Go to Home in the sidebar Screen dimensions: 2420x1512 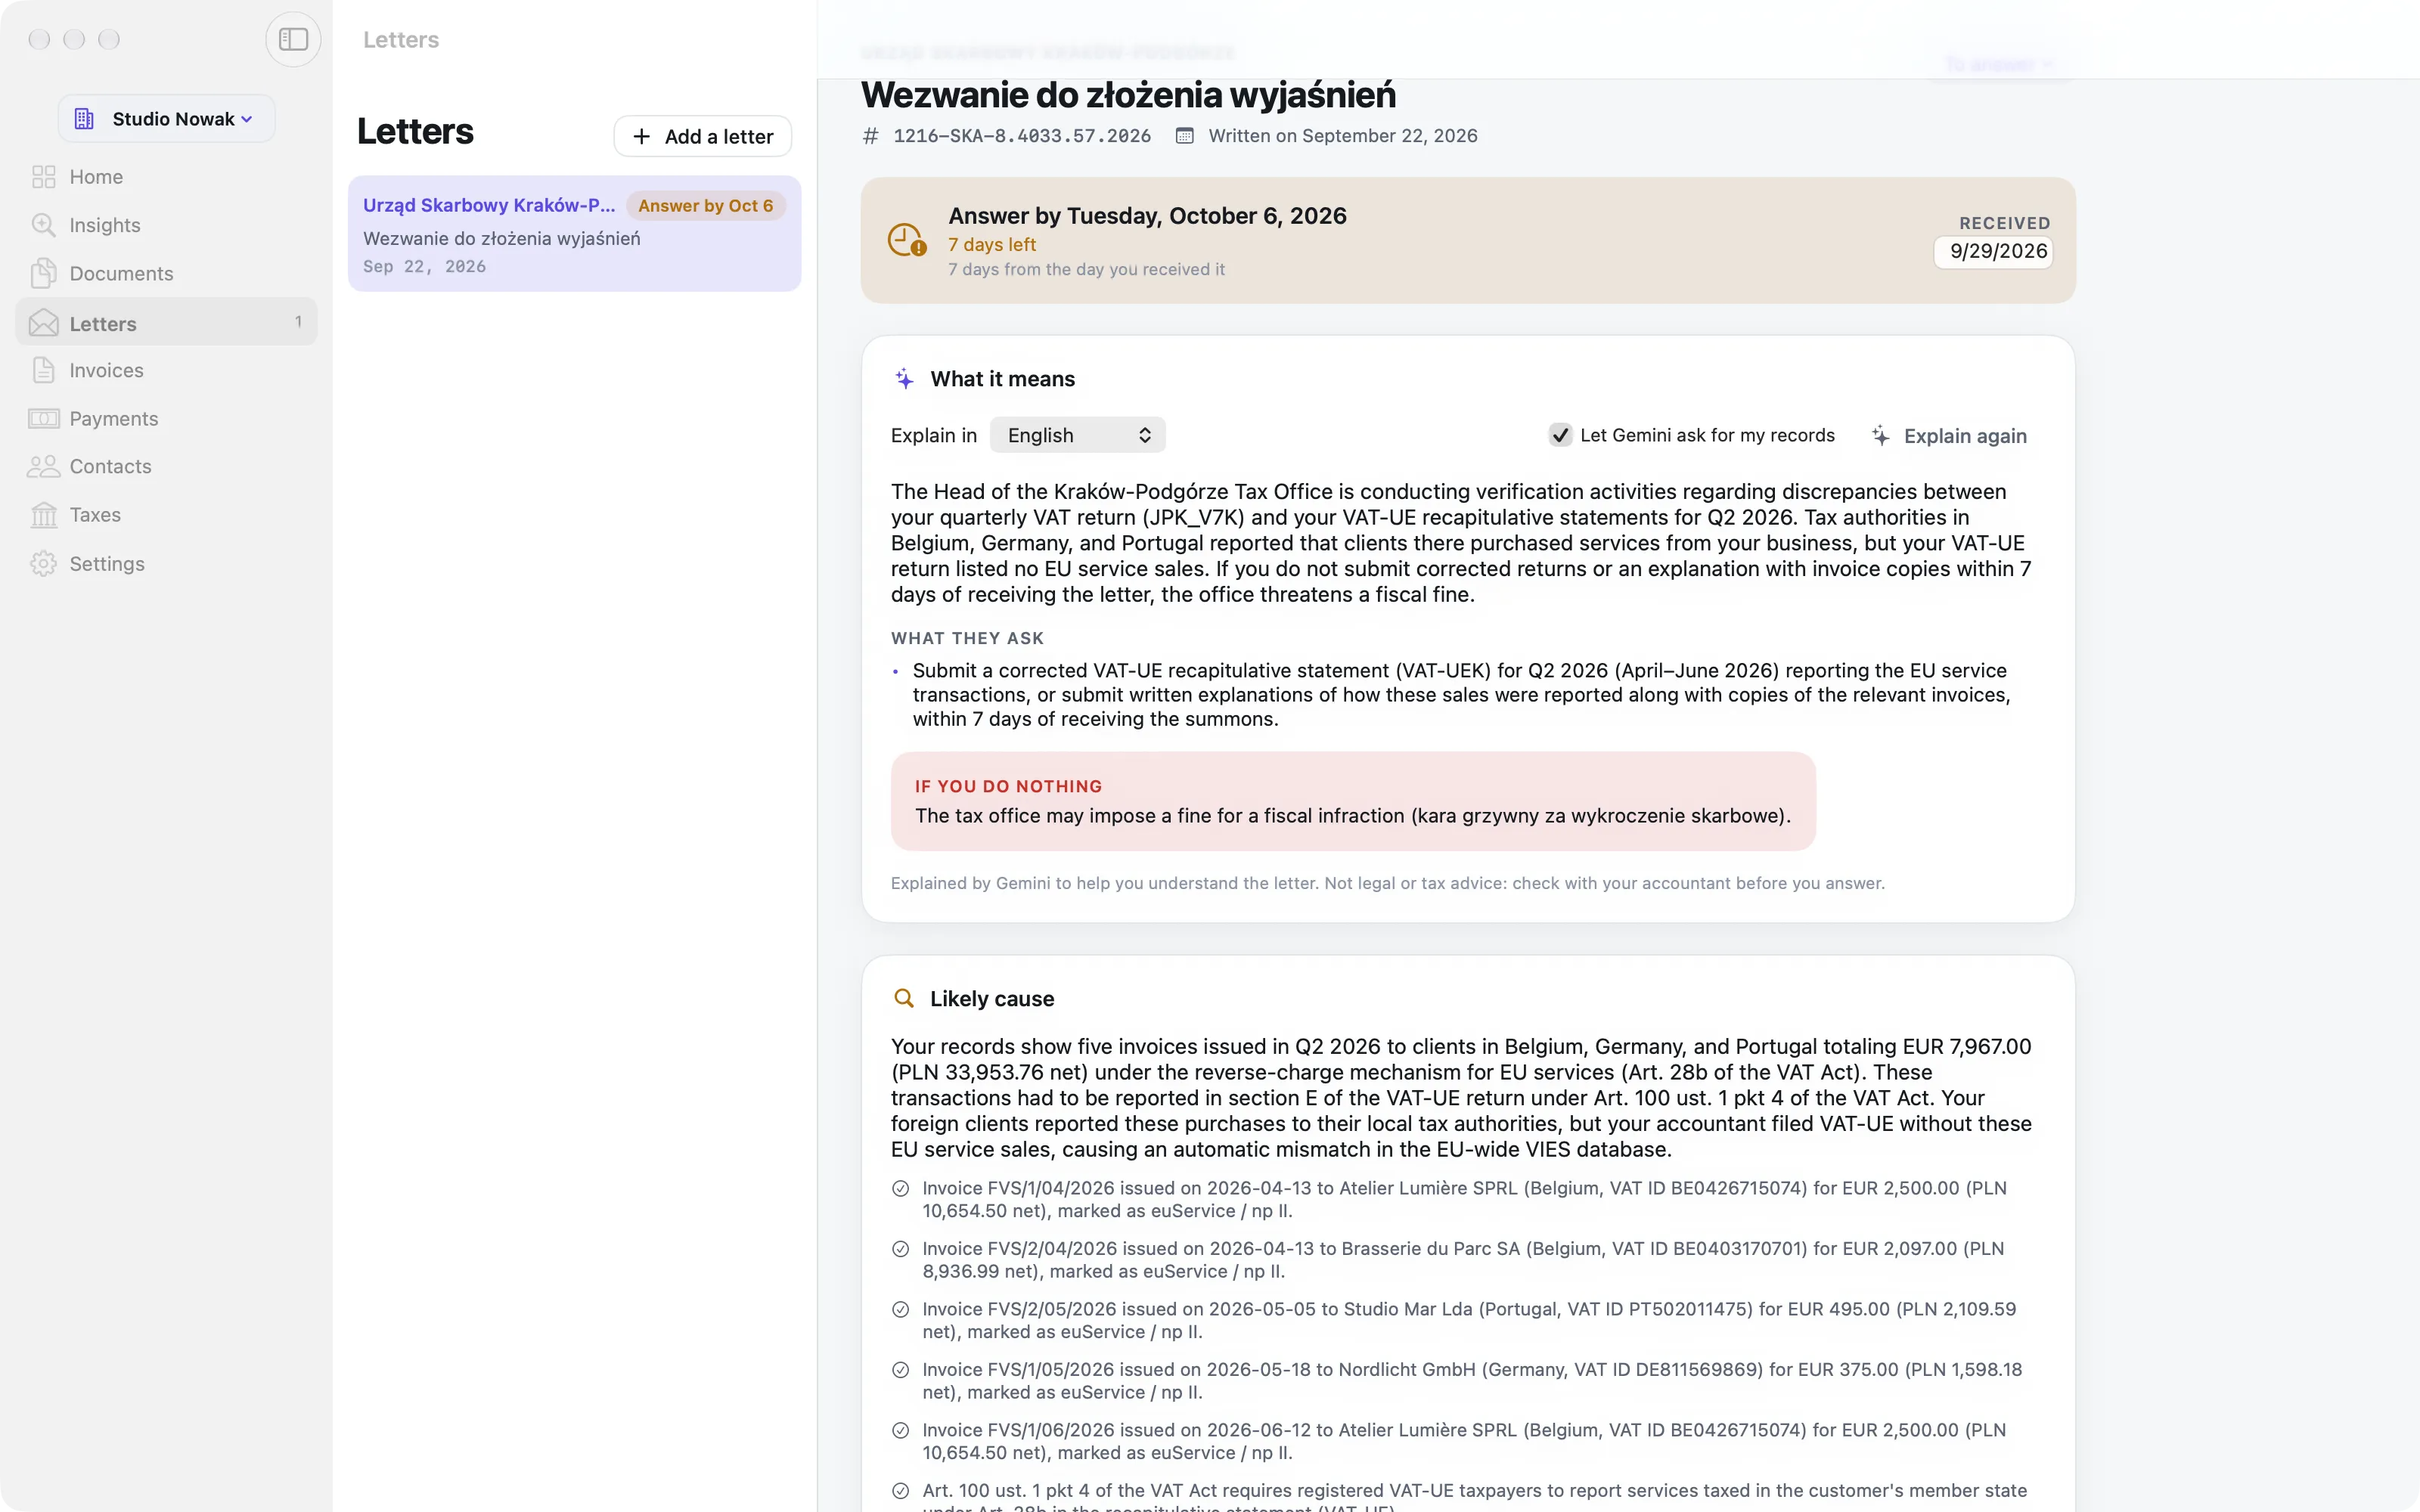166,177
